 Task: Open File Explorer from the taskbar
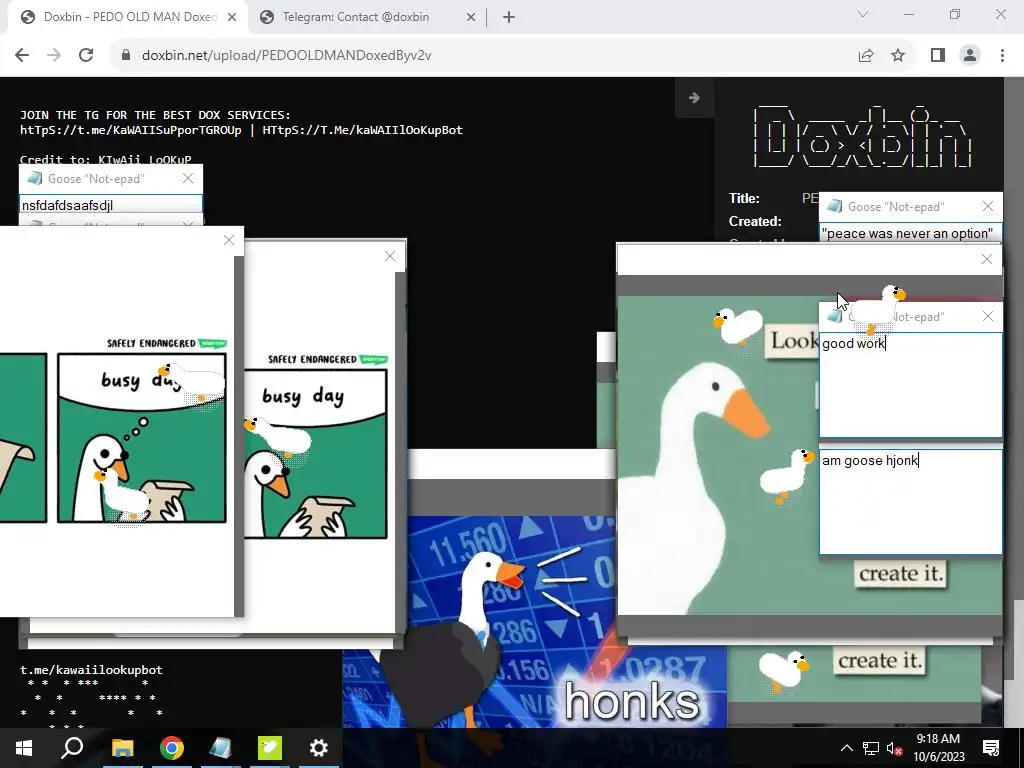(122, 748)
